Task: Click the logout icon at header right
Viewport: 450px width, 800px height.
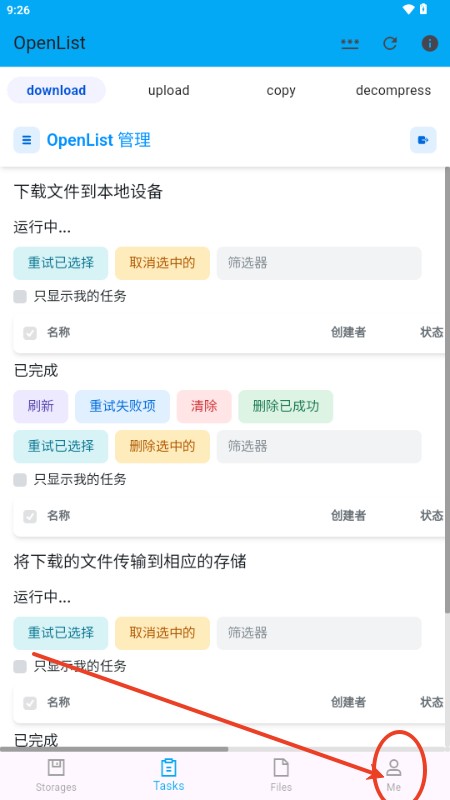Action: point(423,140)
